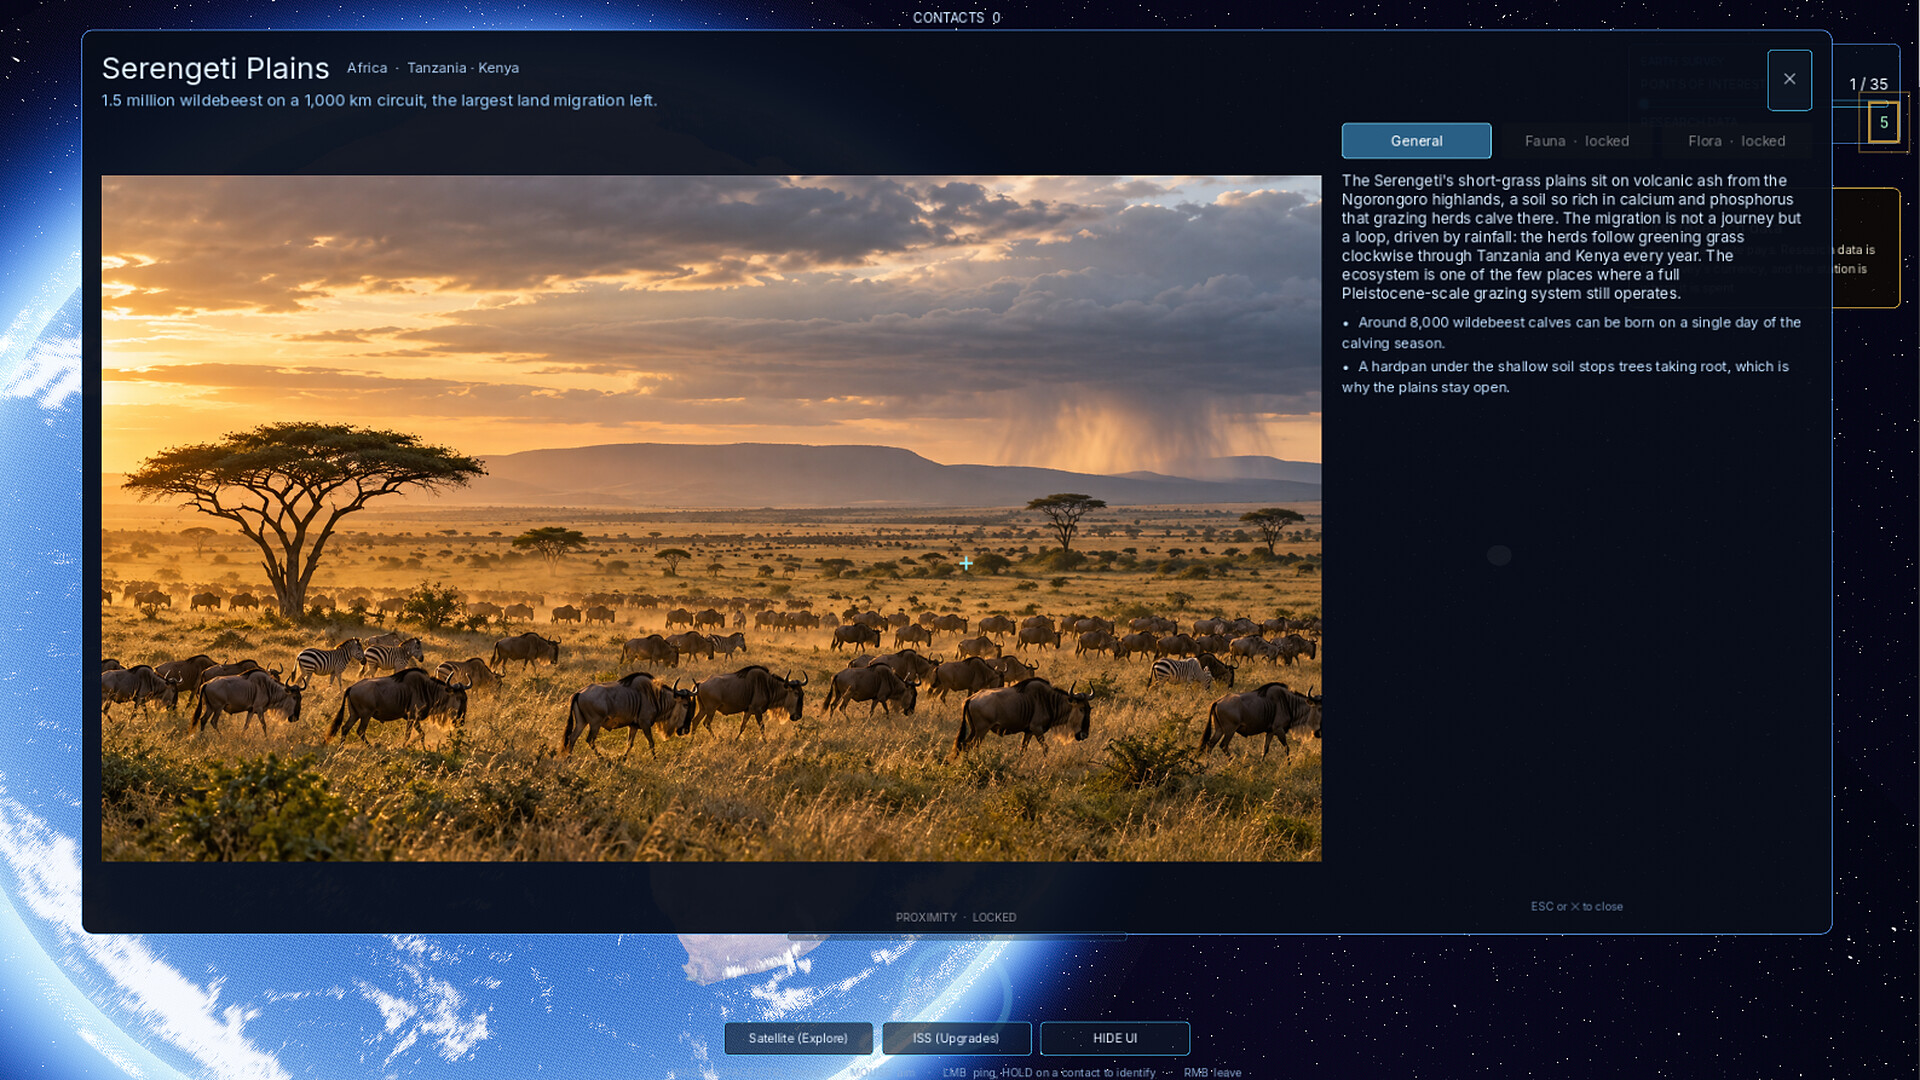Click the 1.5 million wildebeest subtitle
1920x1080 pixels.
[x=379, y=100]
